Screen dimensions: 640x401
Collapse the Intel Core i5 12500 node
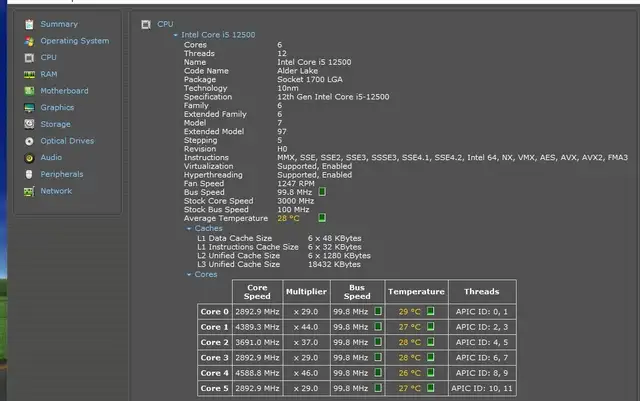click(x=176, y=34)
